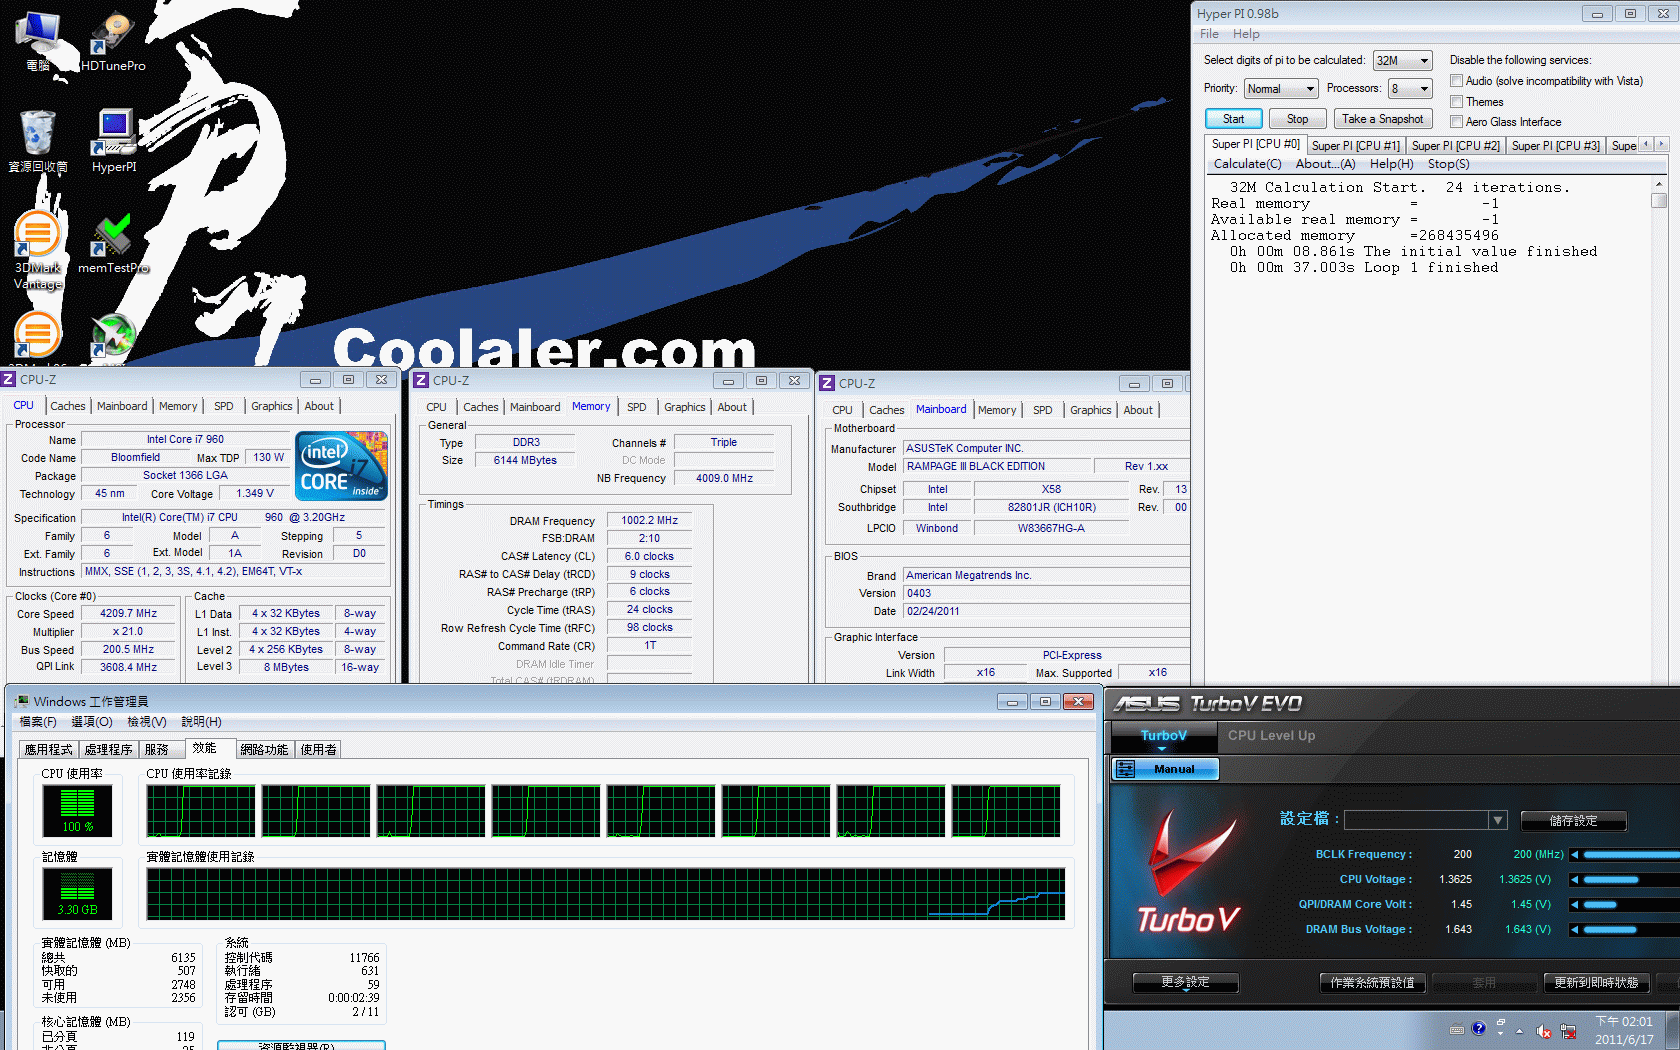This screenshot has width=1680, height=1050.
Task: Open 檢視(V) menu in Task Manager
Action: pyautogui.click(x=147, y=721)
